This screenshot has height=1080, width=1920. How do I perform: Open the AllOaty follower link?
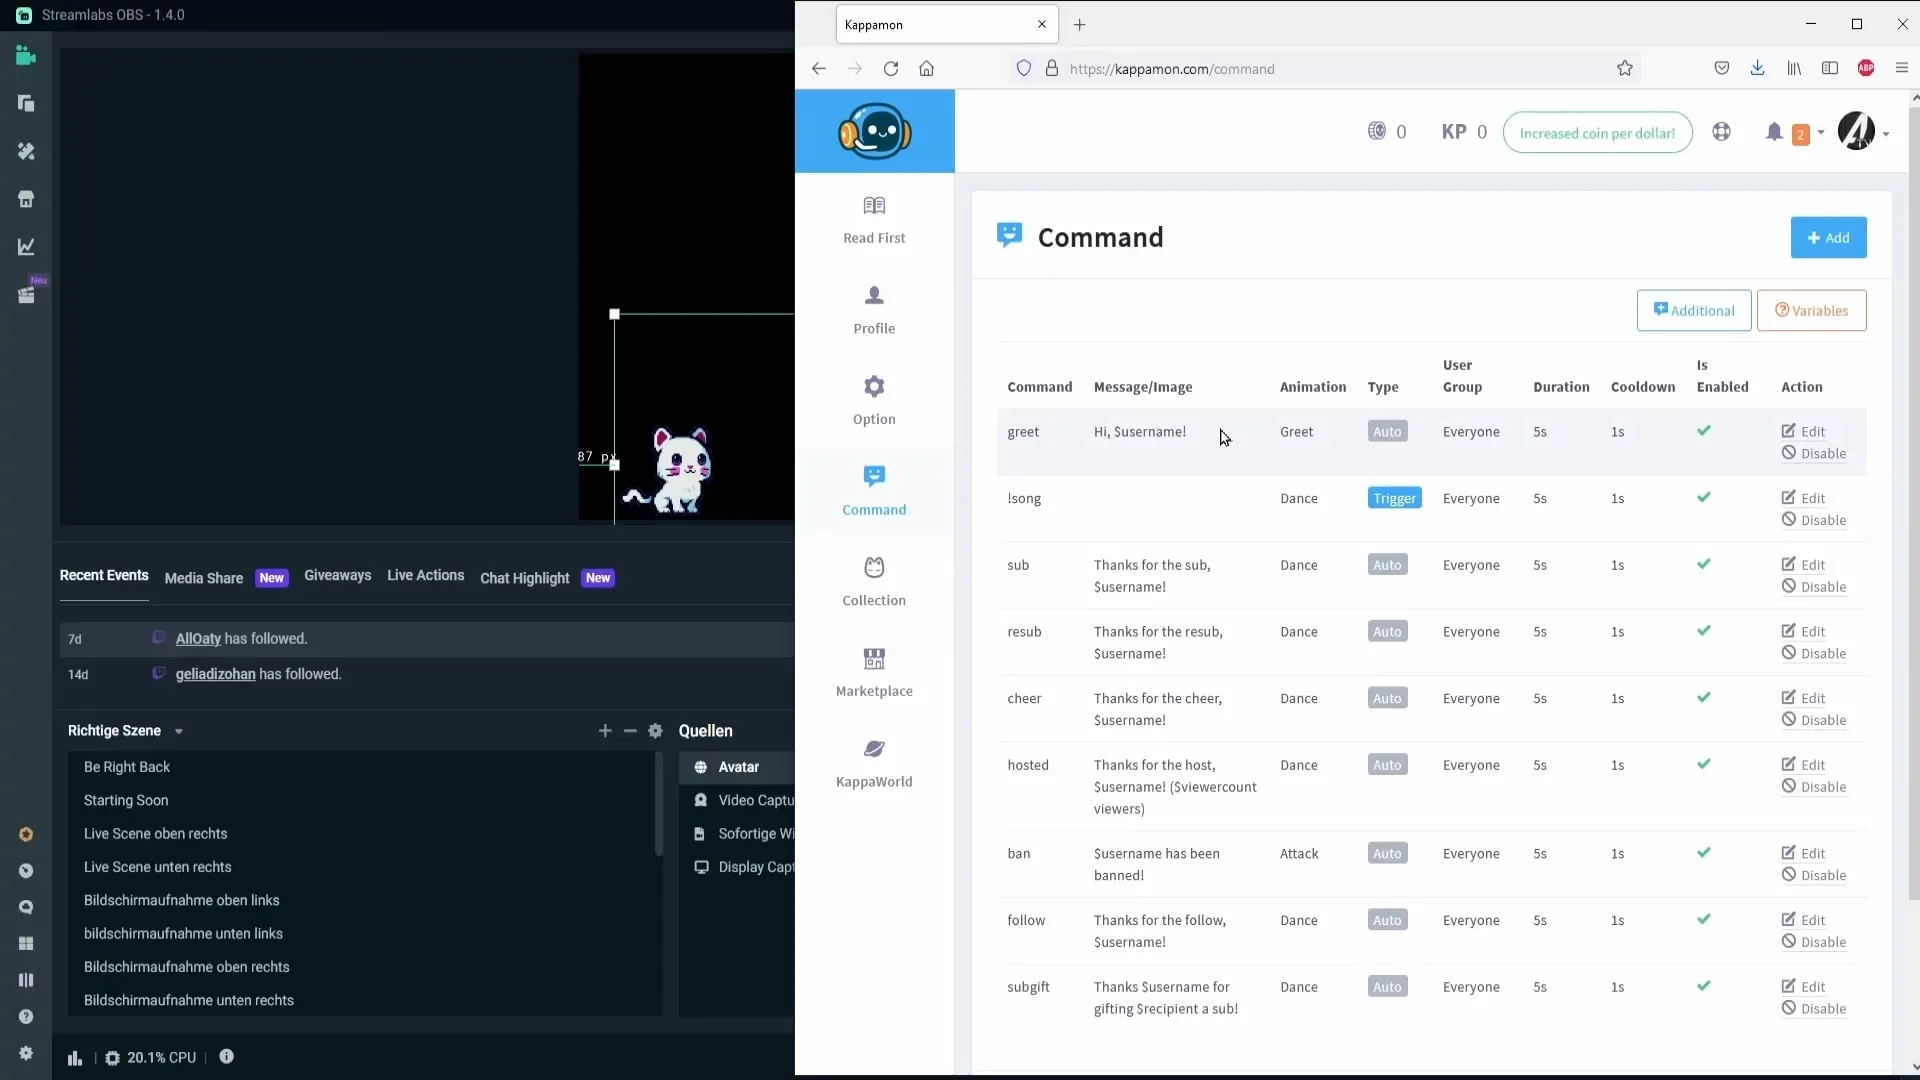pyautogui.click(x=198, y=639)
